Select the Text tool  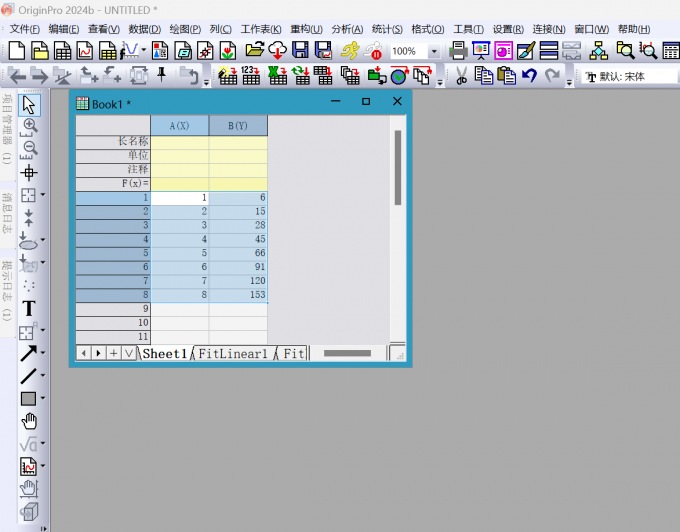[29, 309]
